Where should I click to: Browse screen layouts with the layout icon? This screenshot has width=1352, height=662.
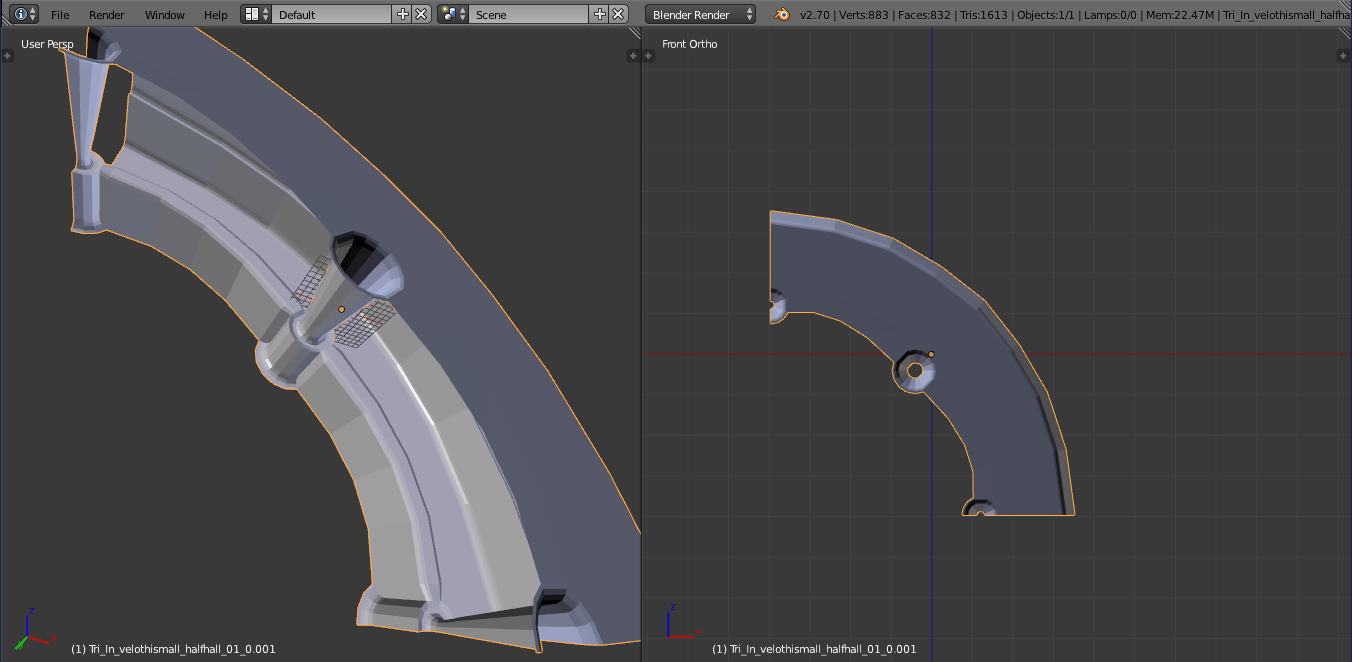tap(257, 14)
